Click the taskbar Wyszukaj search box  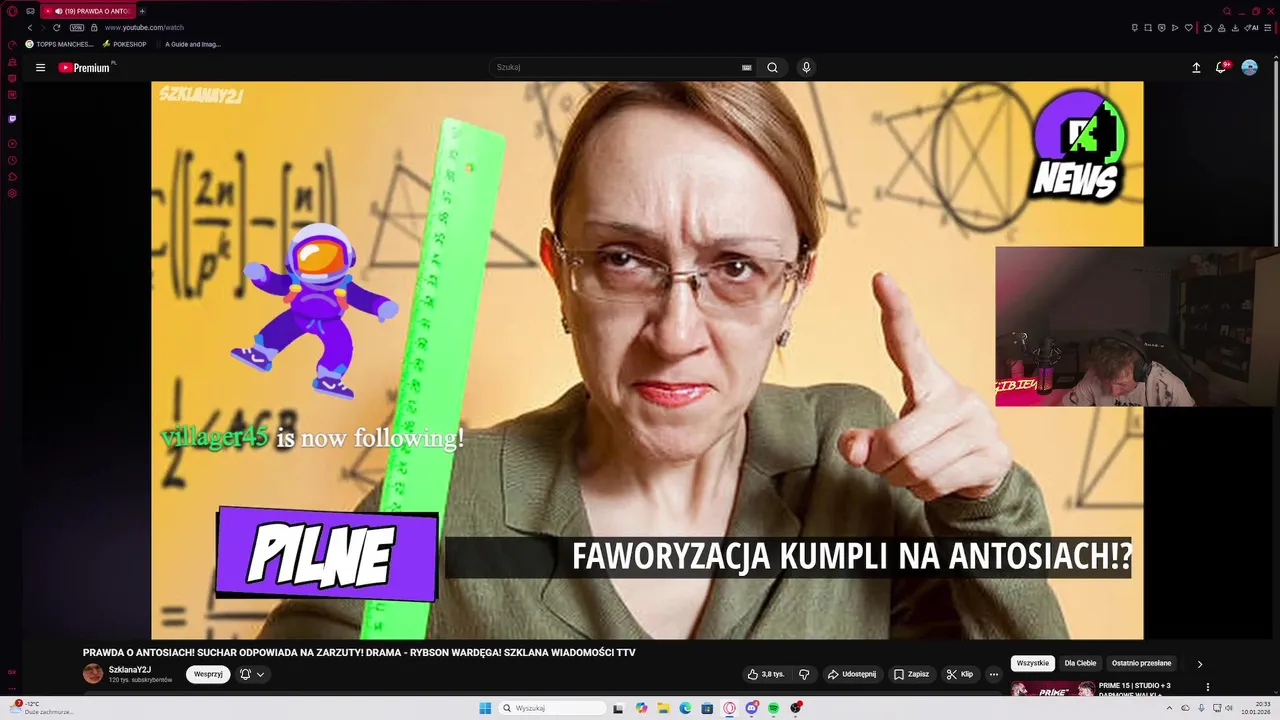pos(552,708)
